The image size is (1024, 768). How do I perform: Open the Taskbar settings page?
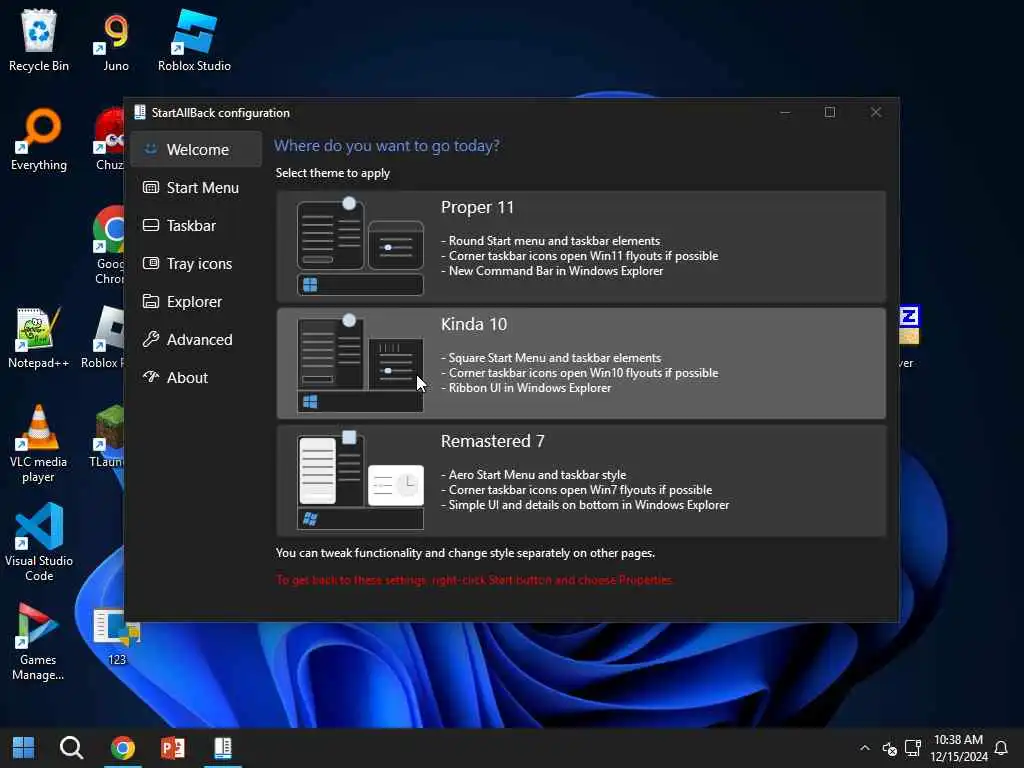tap(196, 225)
